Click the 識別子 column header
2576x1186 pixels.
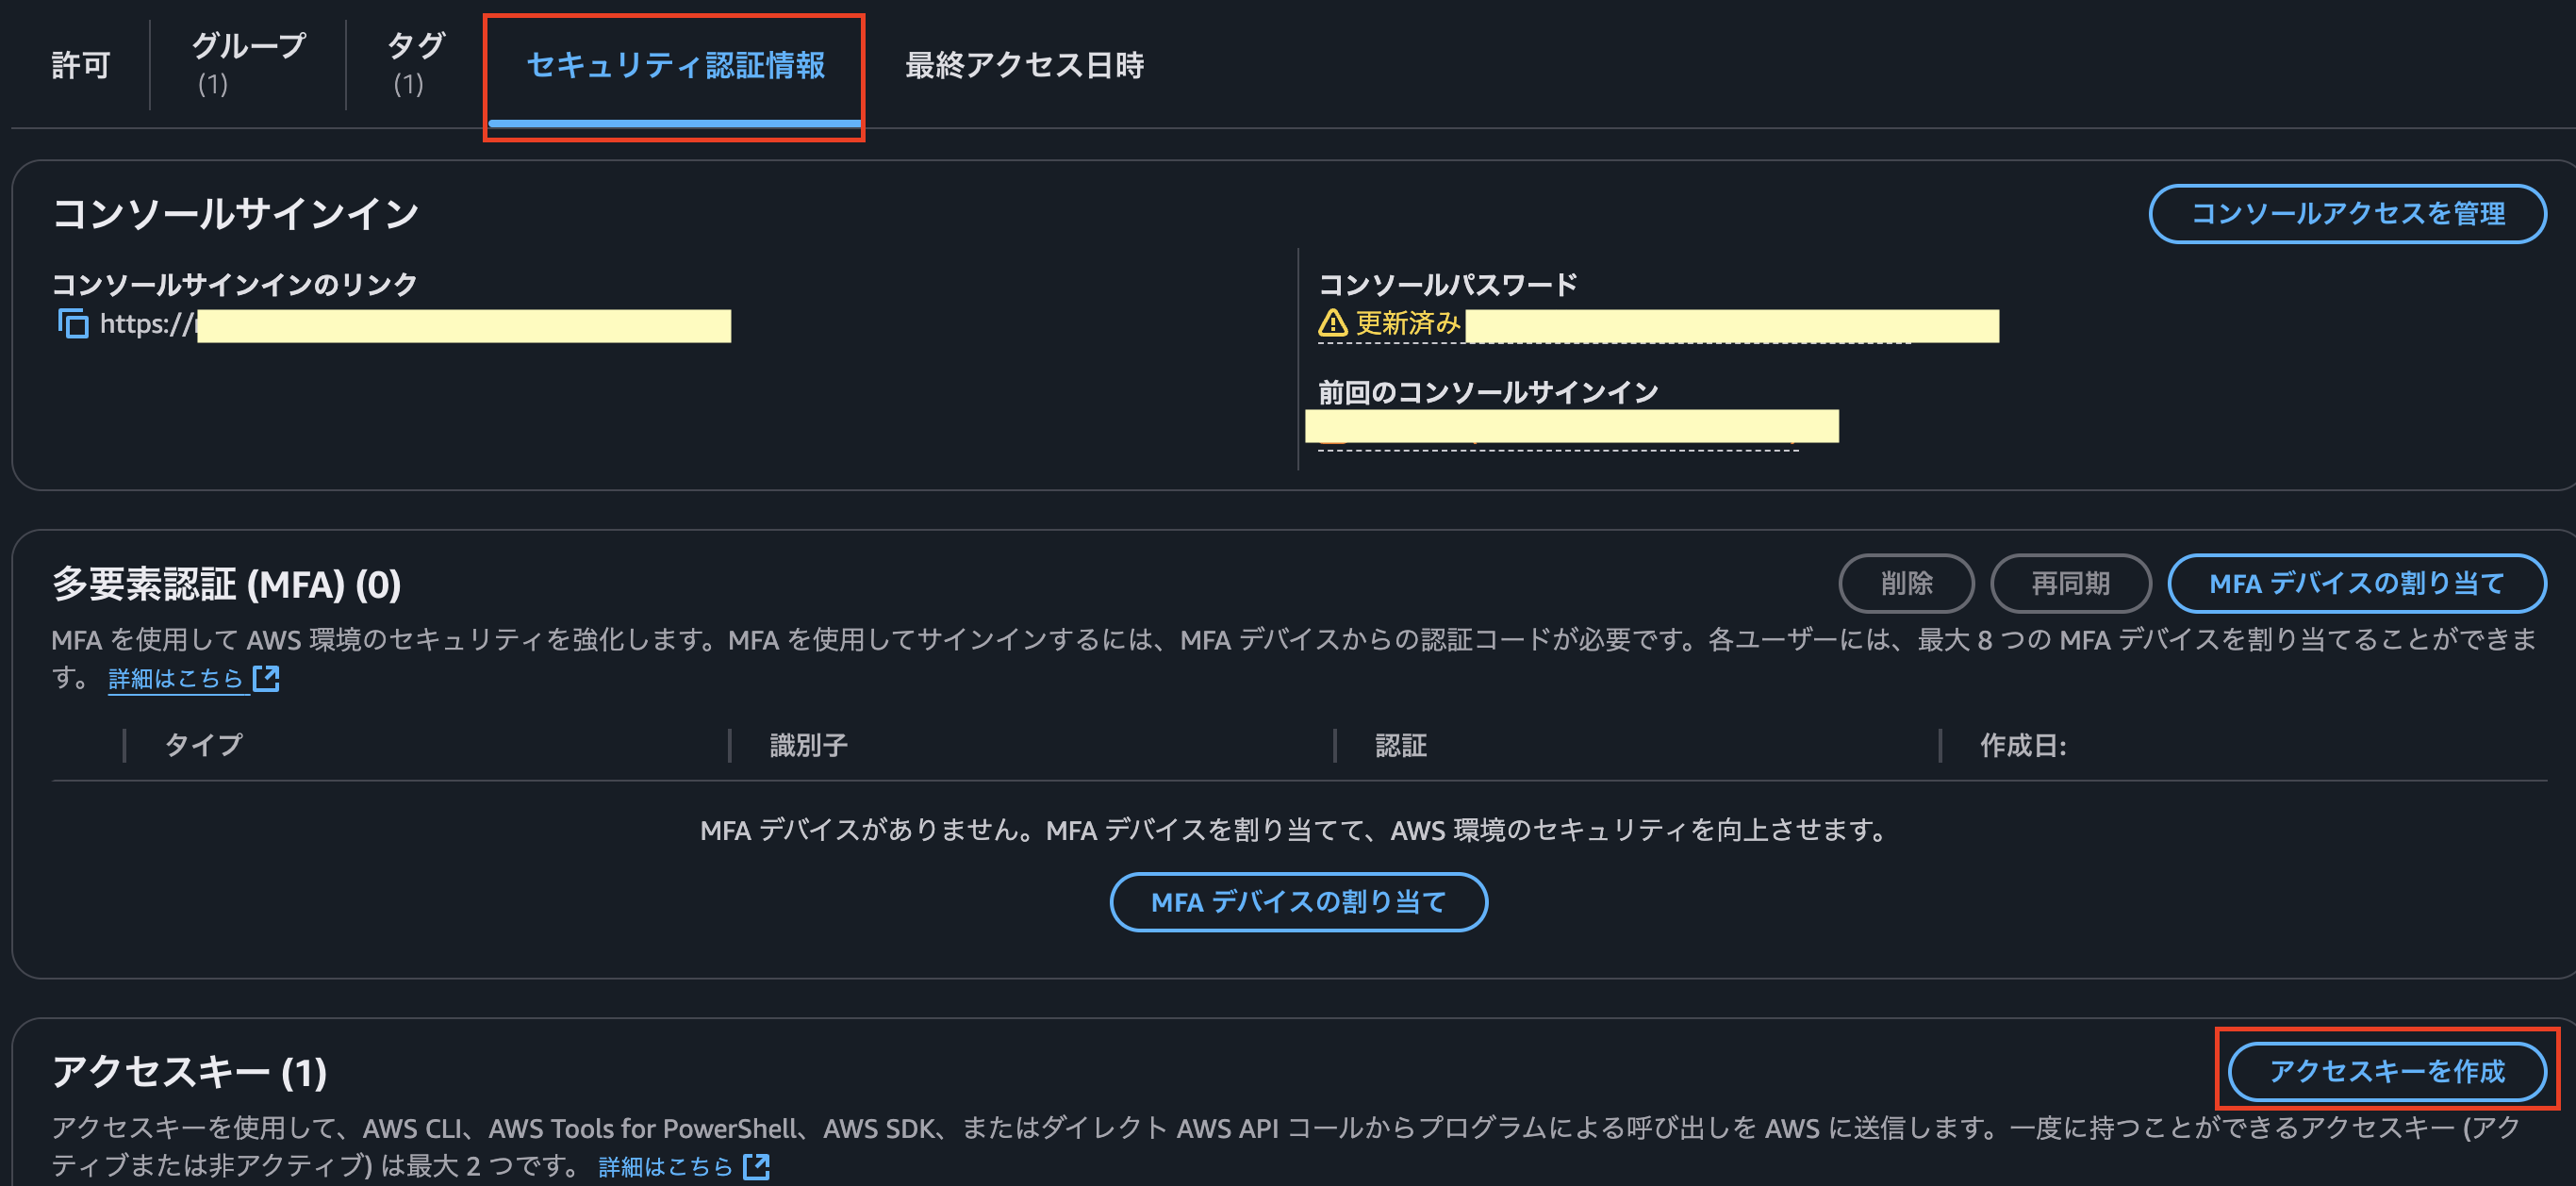pos(808,745)
